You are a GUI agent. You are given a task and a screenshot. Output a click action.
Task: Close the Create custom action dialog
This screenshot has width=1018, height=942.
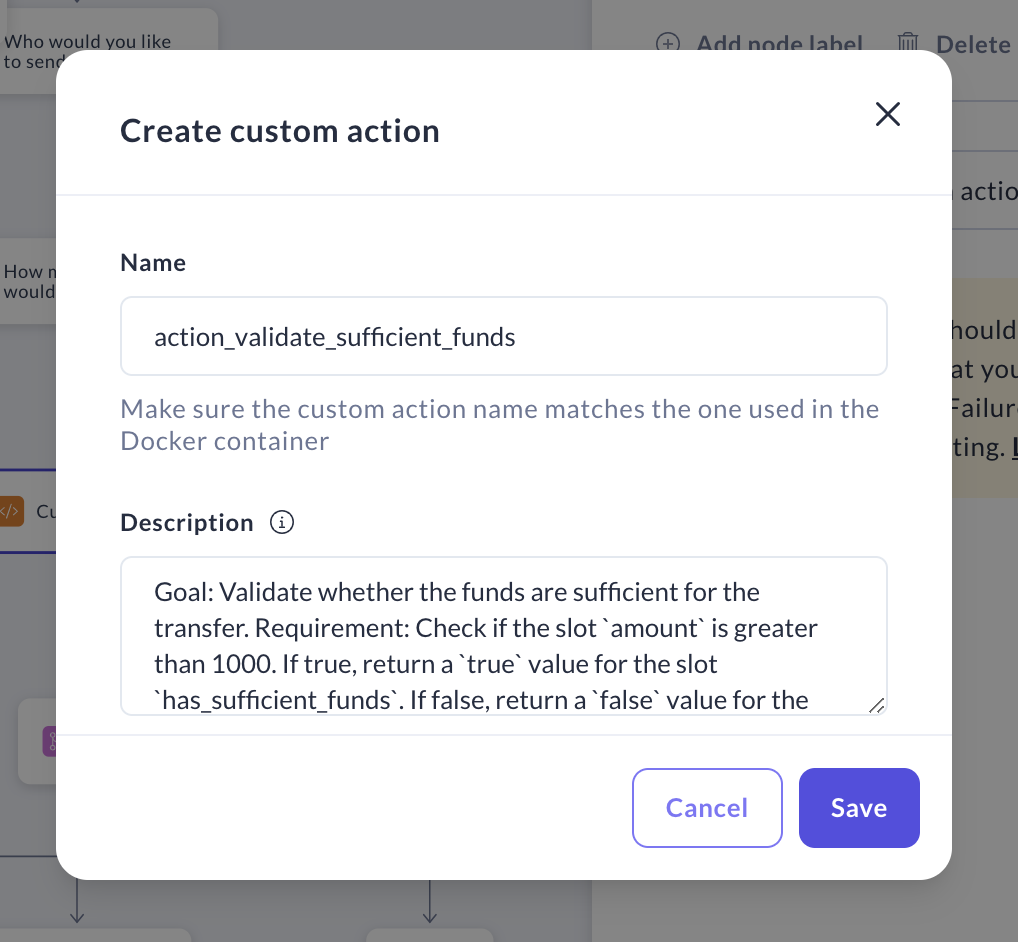(887, 114)
